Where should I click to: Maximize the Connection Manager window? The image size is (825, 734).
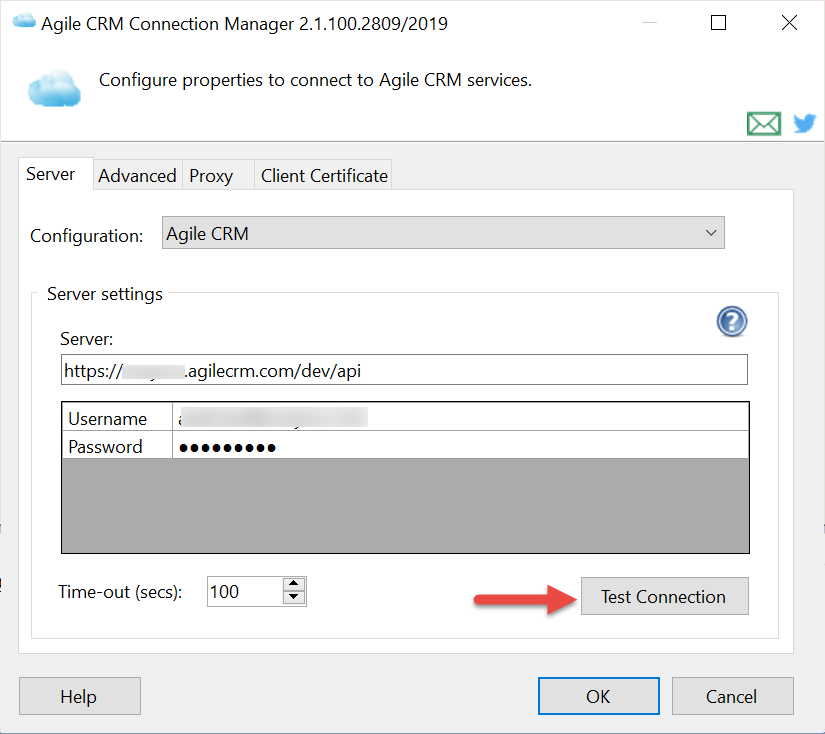[718, 23]
